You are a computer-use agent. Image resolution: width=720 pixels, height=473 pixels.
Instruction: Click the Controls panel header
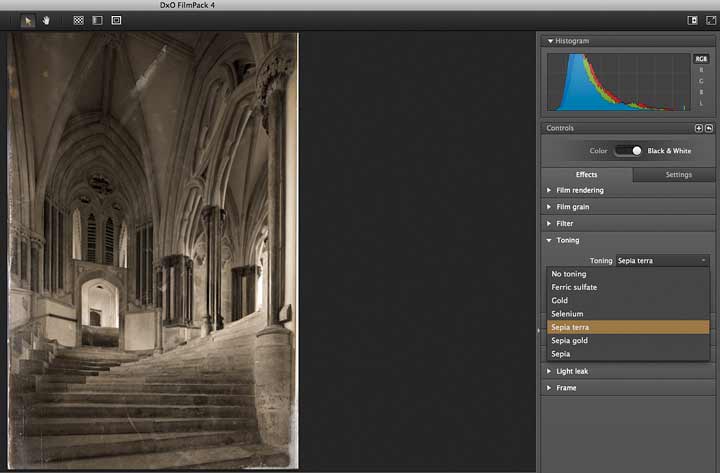pyautogui.click(x=628, y=128)
